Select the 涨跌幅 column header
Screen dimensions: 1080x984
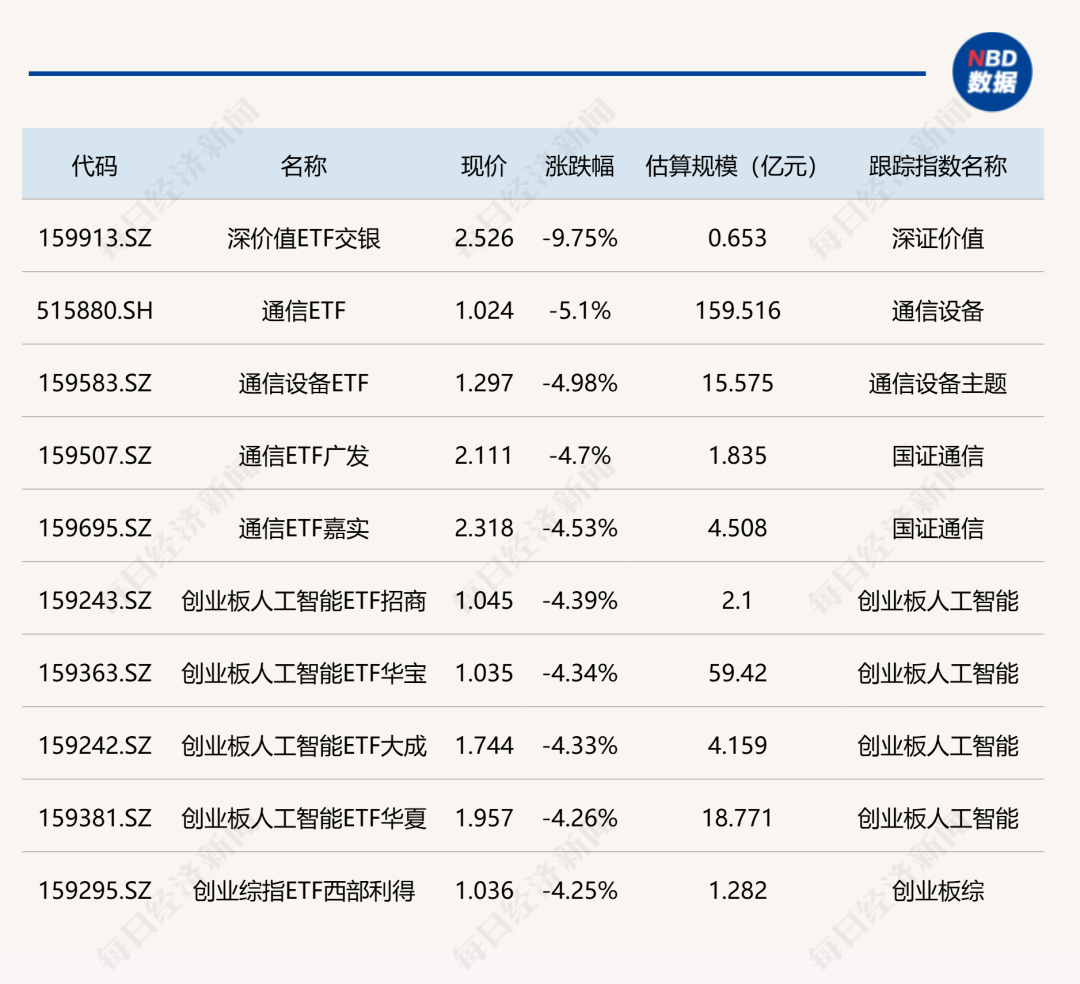(579, 166)
